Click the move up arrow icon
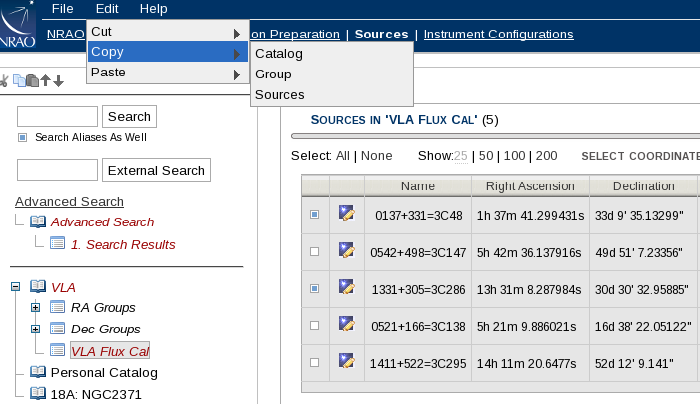 click(45, 81)
